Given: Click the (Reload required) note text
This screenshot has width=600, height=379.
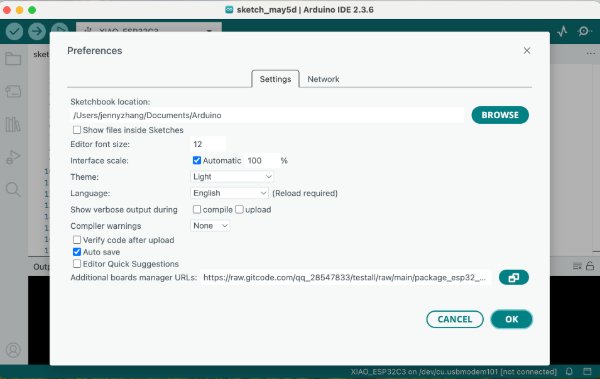Looking at the screenshot, I should pos(305,193).
